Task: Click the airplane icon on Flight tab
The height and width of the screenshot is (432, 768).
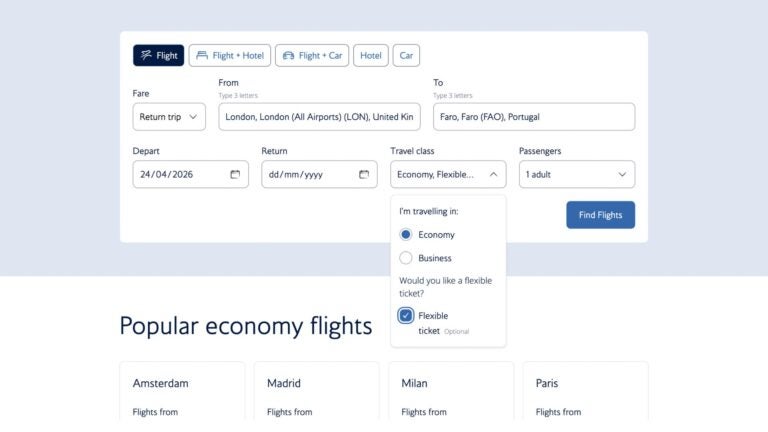Action: tap(146, 56)
